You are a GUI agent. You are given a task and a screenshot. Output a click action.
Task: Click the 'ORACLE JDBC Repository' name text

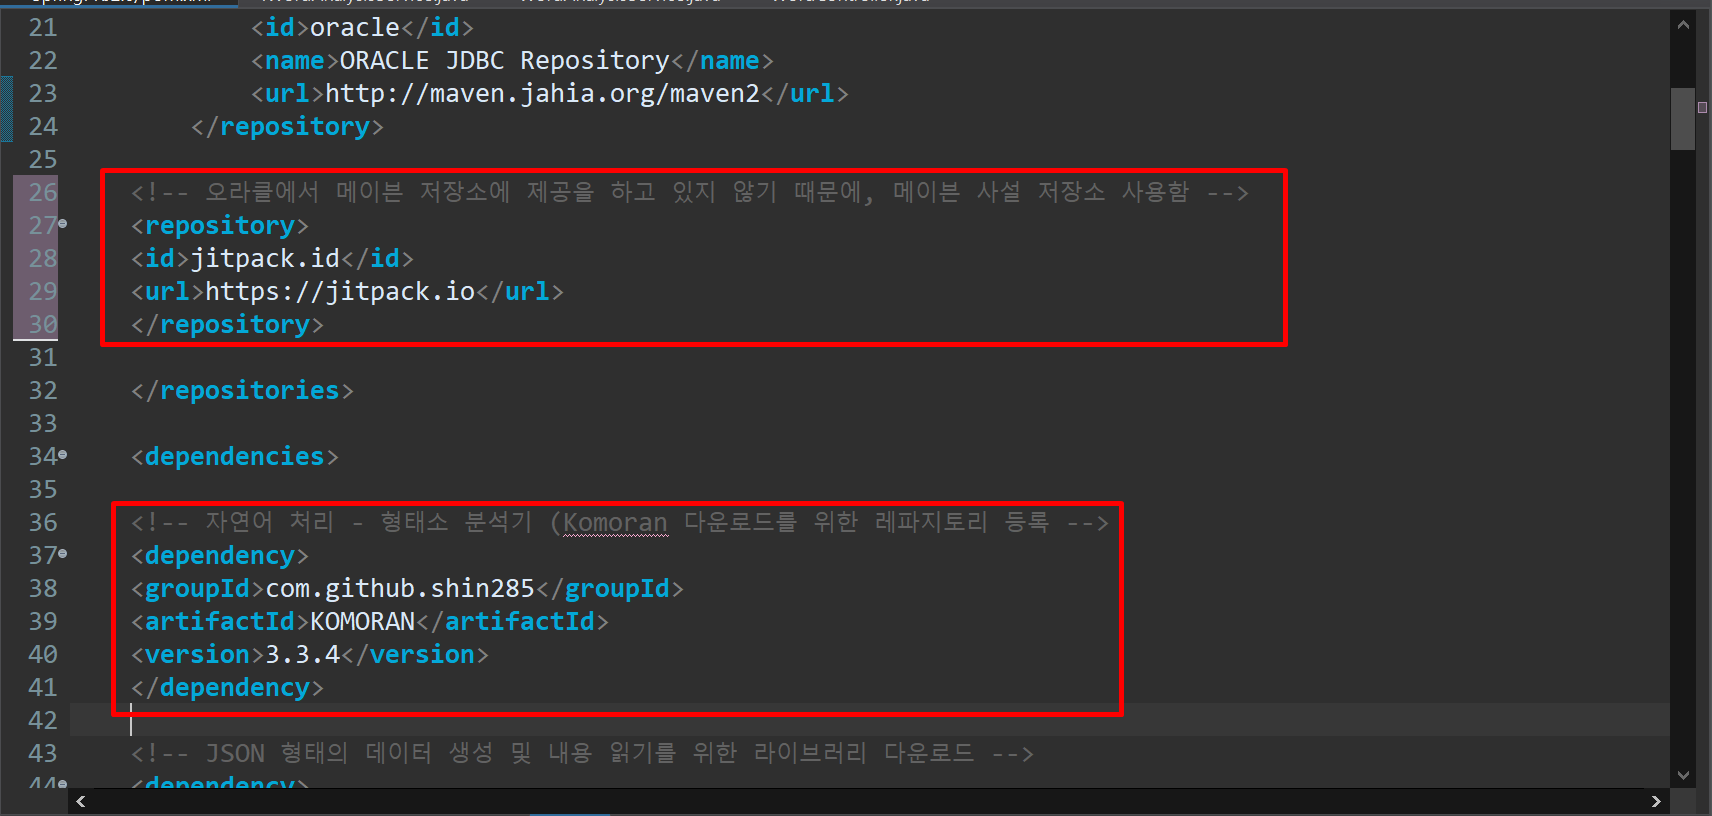504,60
